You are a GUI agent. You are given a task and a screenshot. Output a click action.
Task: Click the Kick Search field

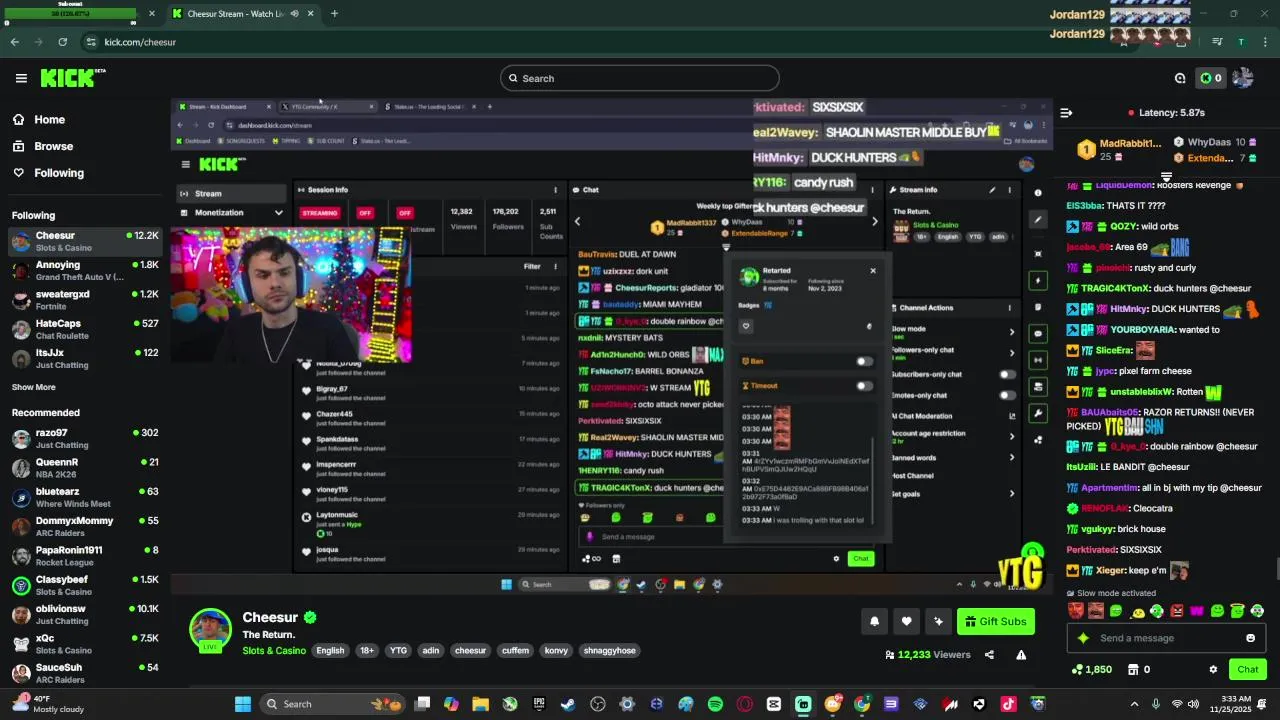point(640,78)
